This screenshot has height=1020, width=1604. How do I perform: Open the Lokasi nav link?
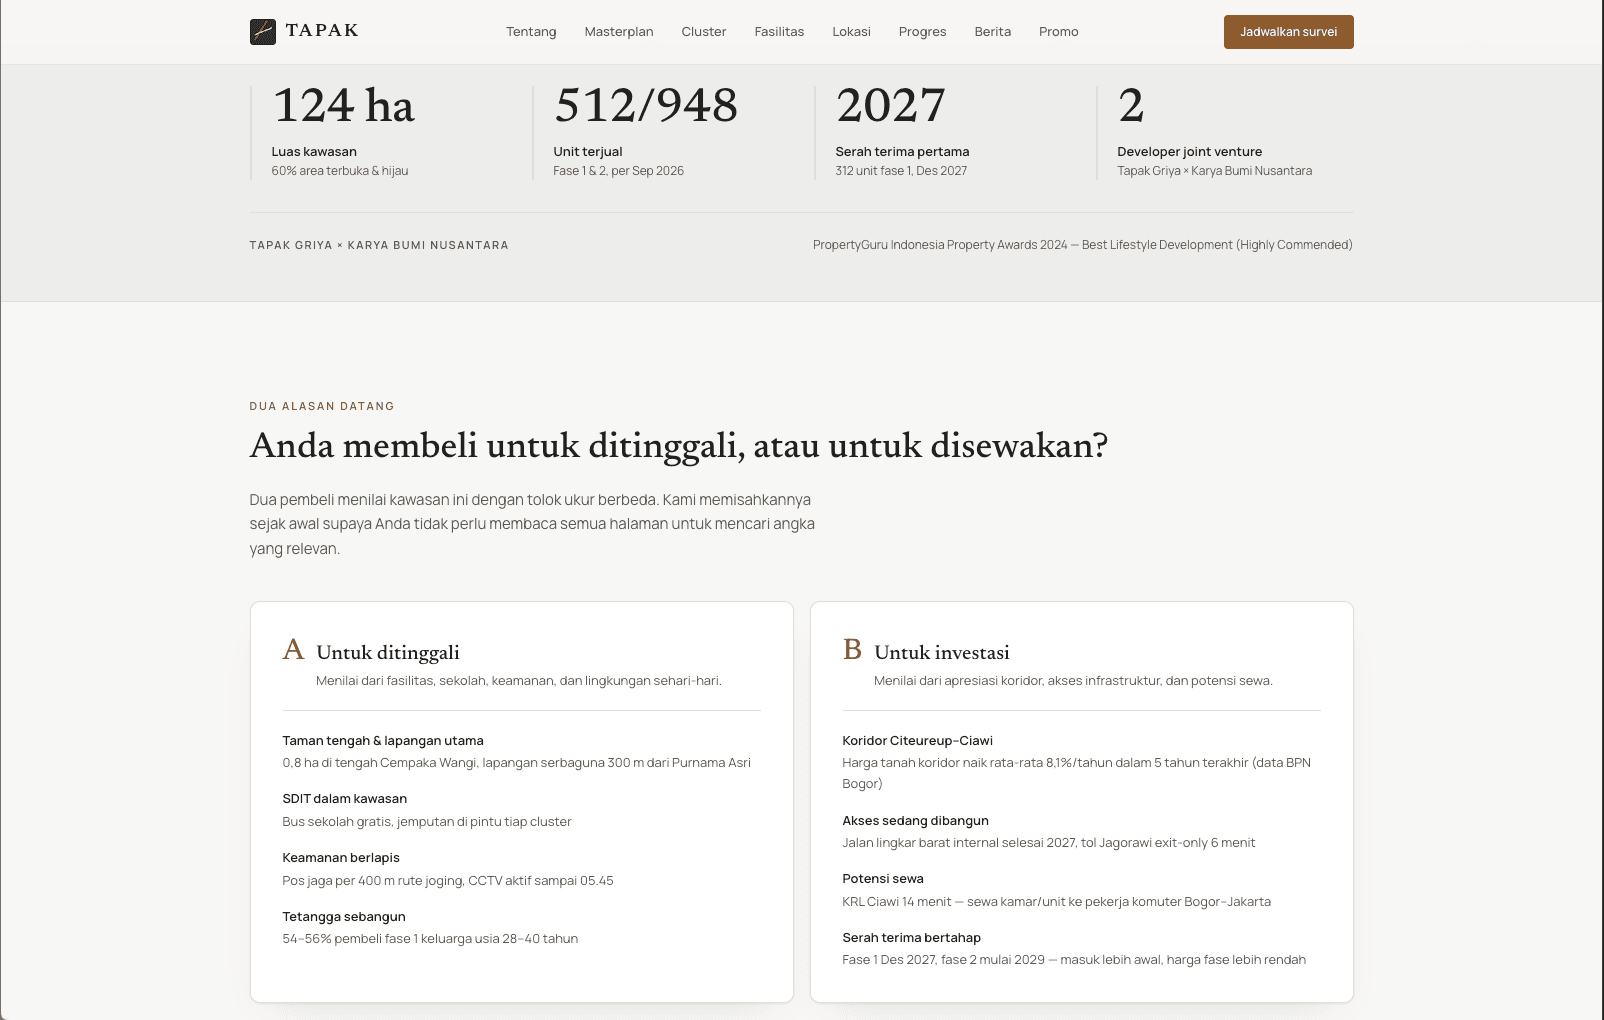coord(851,32)
